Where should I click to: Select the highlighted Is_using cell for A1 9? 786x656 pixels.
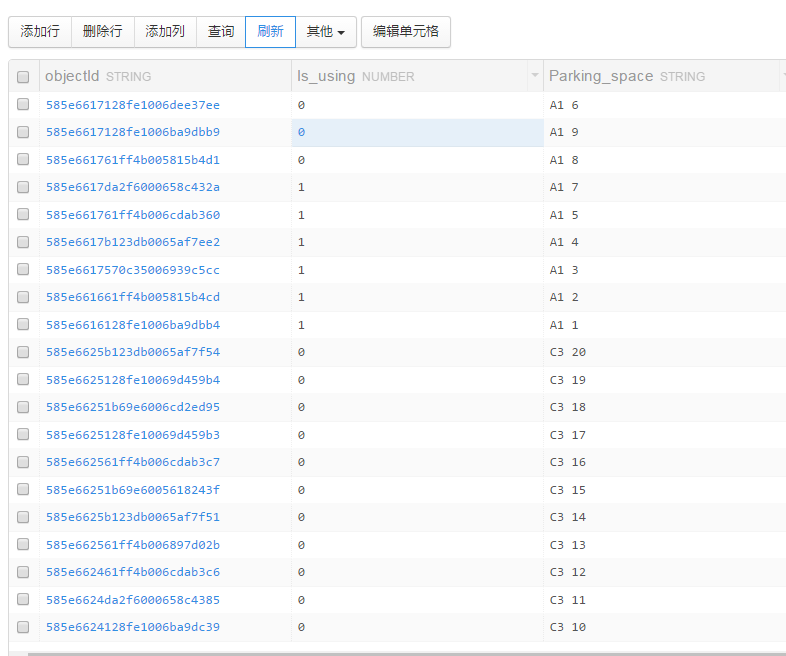(418, 132)
